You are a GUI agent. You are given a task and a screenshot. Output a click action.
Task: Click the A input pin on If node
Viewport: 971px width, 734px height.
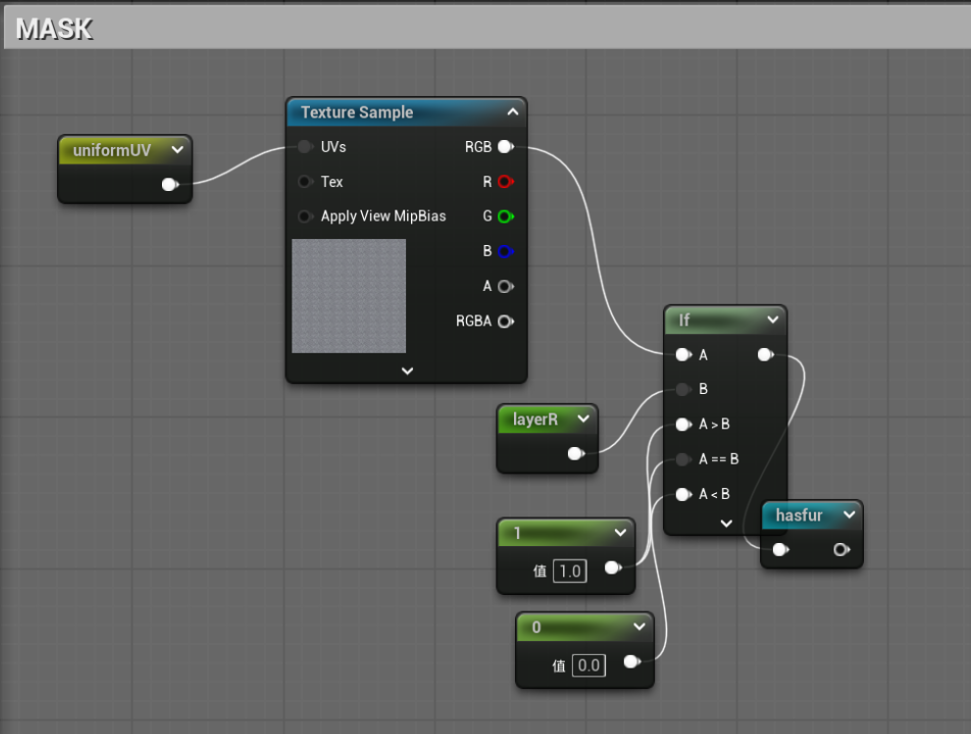coord(683,355)
